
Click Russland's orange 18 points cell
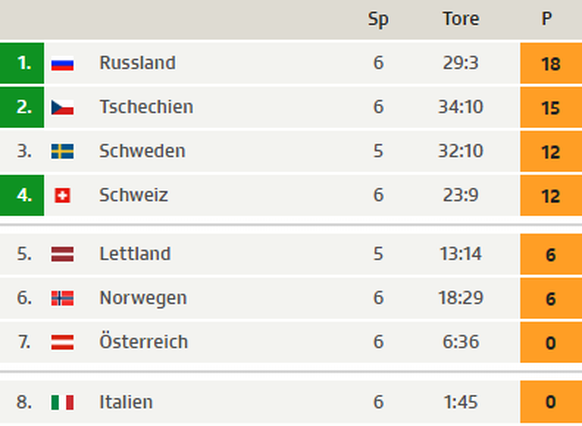point(551,63)
